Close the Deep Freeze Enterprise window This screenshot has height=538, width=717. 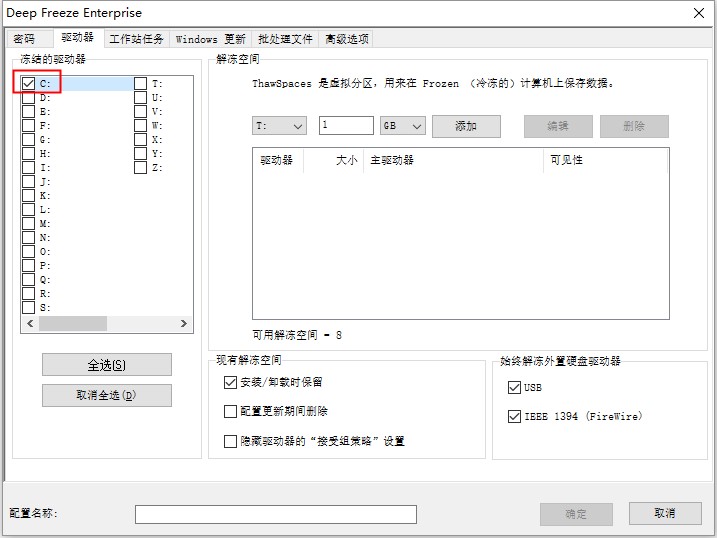tap(699, 13)
